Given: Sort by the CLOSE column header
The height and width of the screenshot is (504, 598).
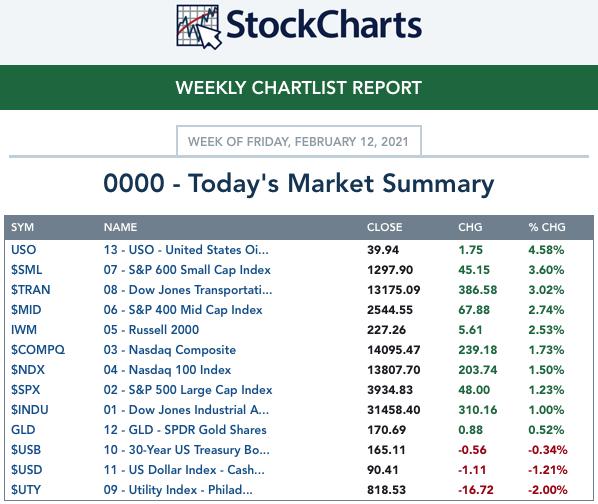Looking at the screenshot, I should point(384,227).
